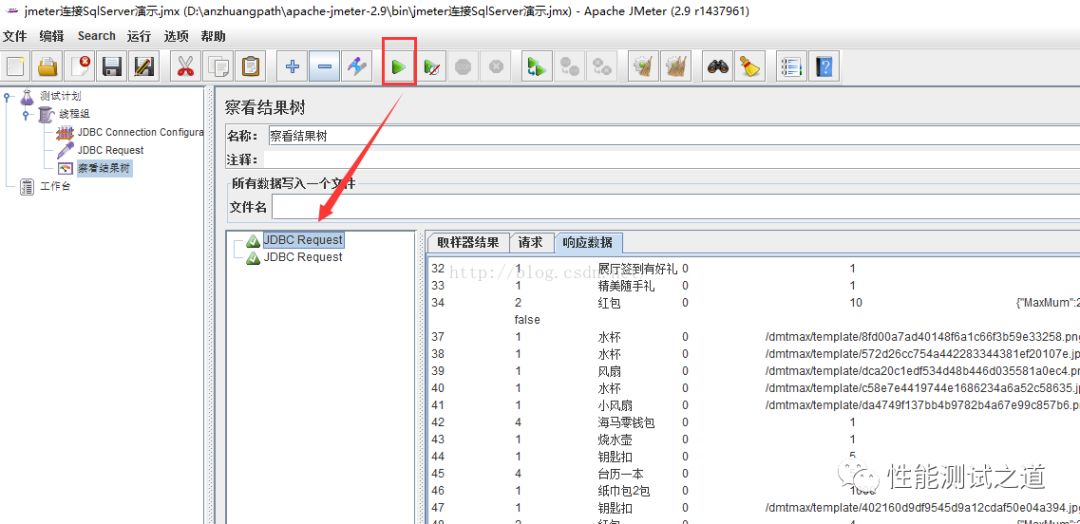The height and width of the screenshot is (524, 1080).
Task: Click the 文件名 input field
Action: pos(676,207)
